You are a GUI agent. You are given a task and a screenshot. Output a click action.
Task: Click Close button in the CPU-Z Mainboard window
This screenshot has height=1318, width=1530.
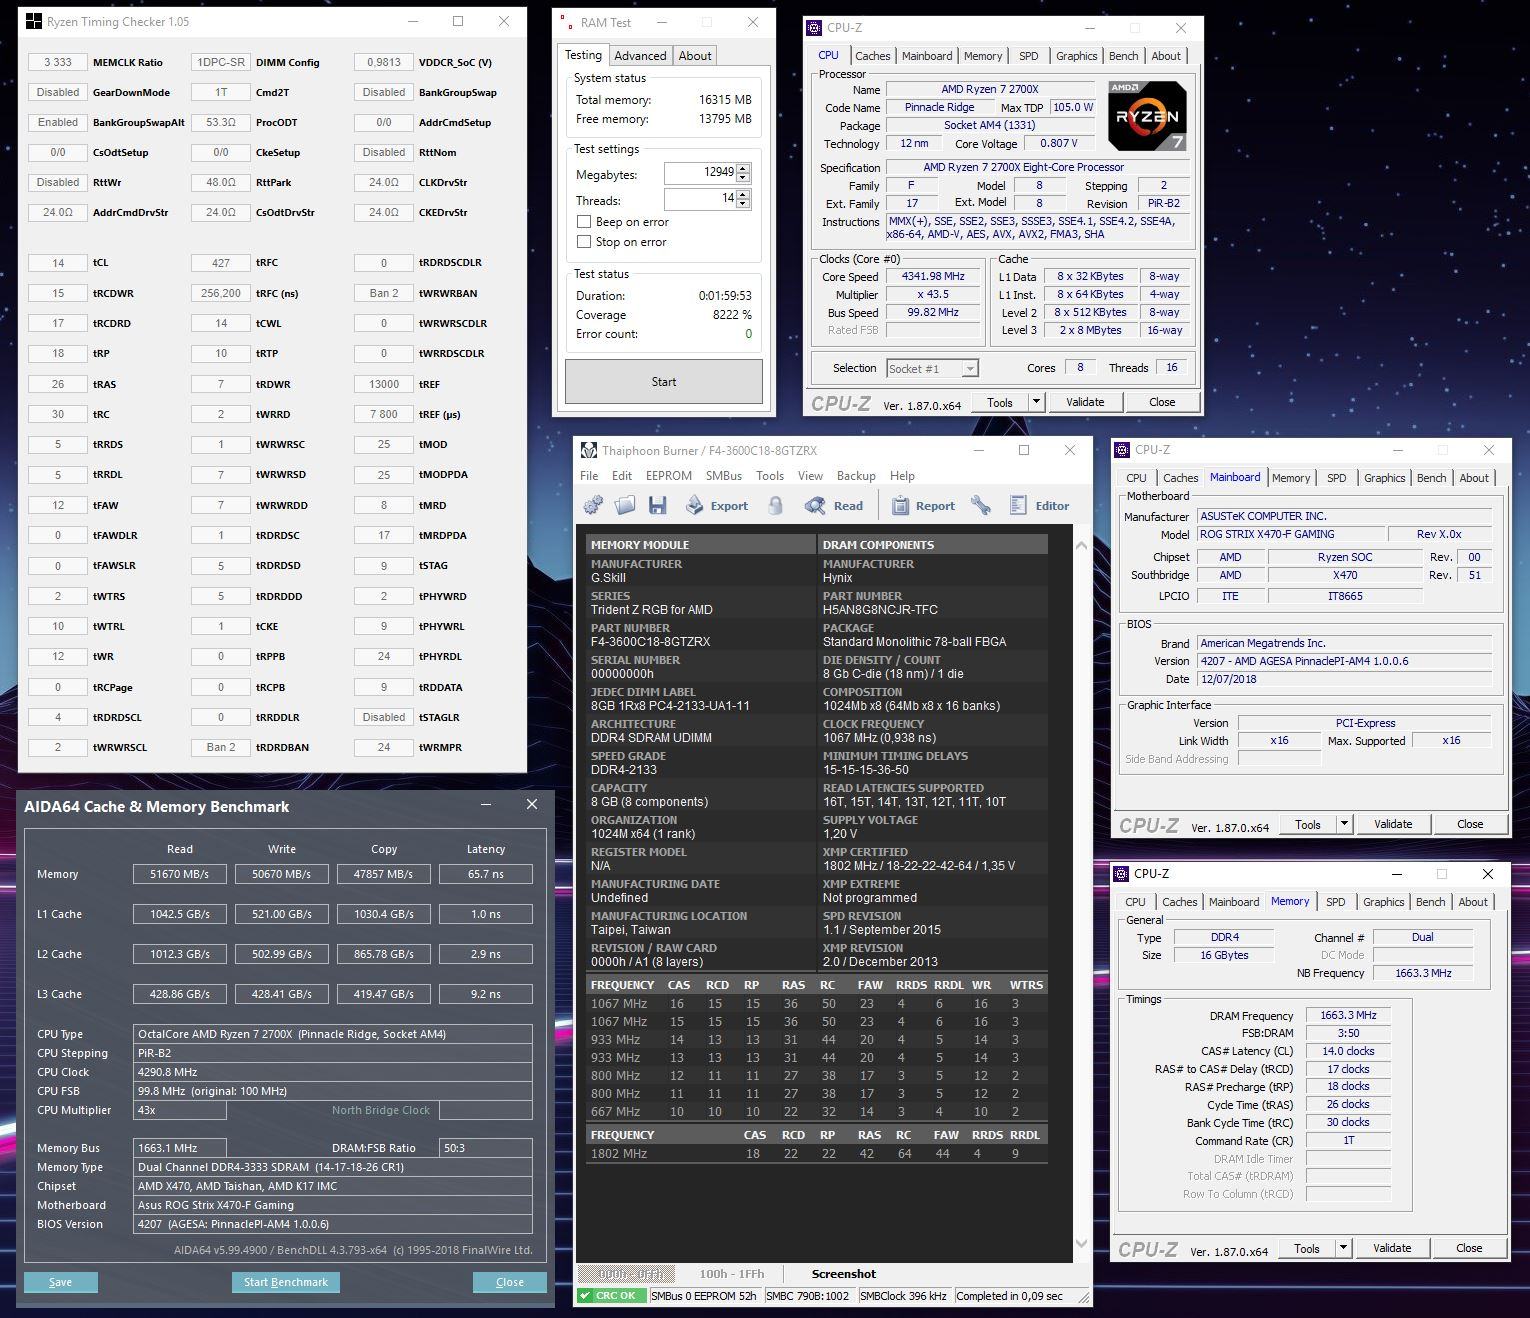1470,824
